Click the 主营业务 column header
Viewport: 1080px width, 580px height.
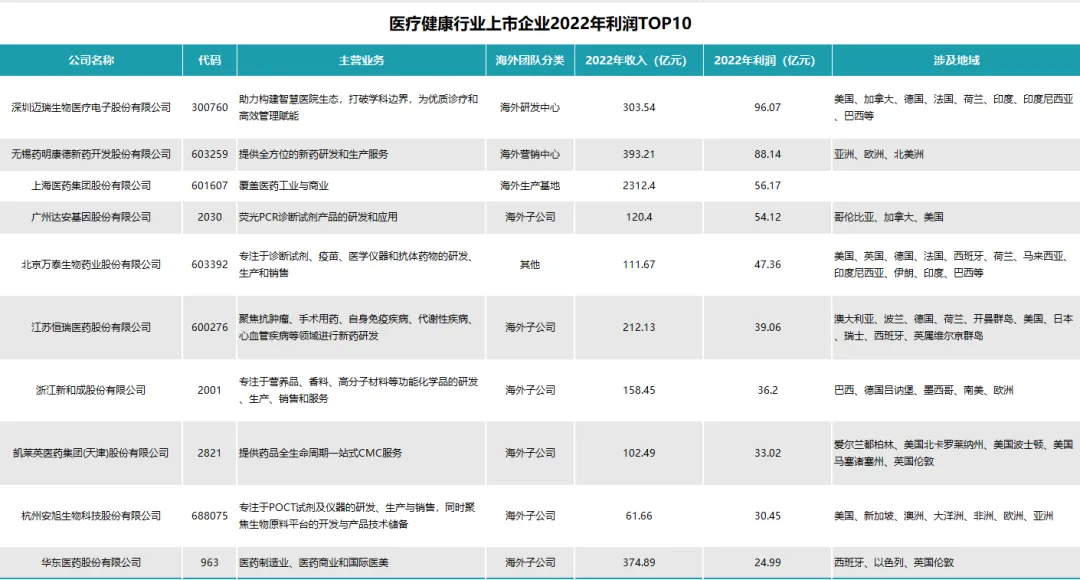tap(361, 60)
